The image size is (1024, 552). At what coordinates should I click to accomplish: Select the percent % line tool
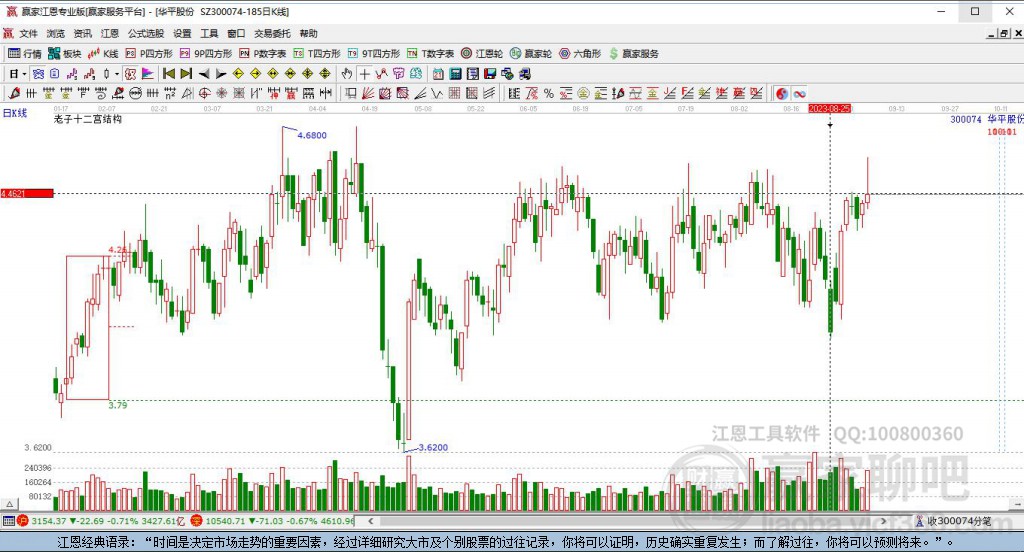click(549, 93)
